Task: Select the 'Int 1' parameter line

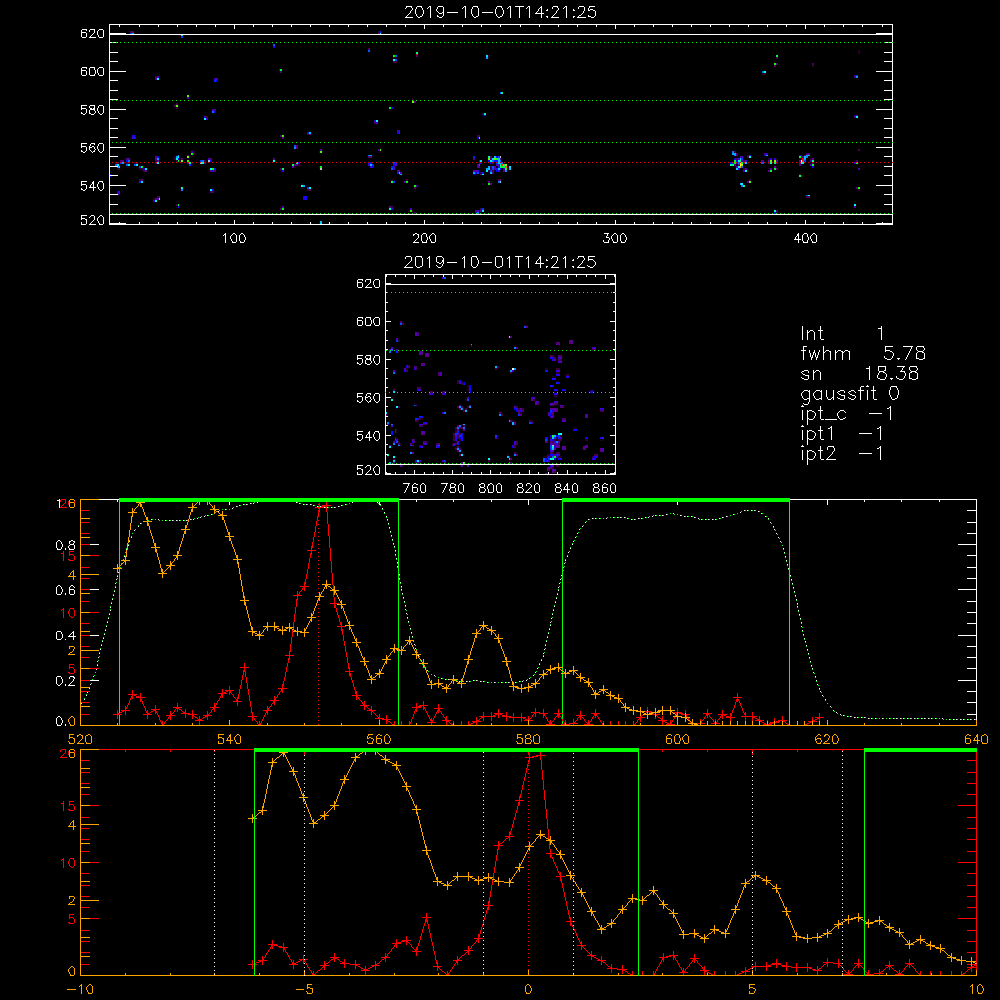Action: pos(842,334)
